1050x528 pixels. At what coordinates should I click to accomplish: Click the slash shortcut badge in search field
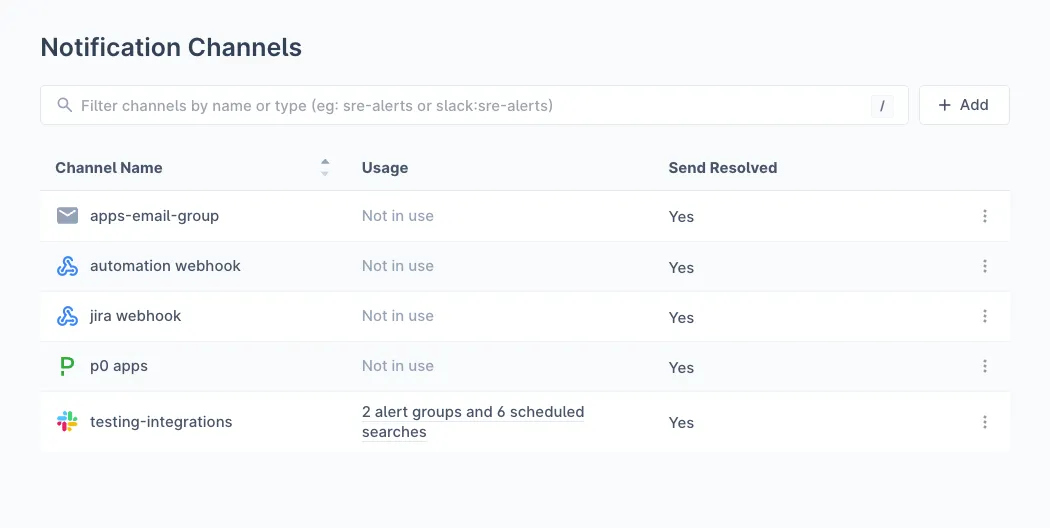(x=882, y=105)
